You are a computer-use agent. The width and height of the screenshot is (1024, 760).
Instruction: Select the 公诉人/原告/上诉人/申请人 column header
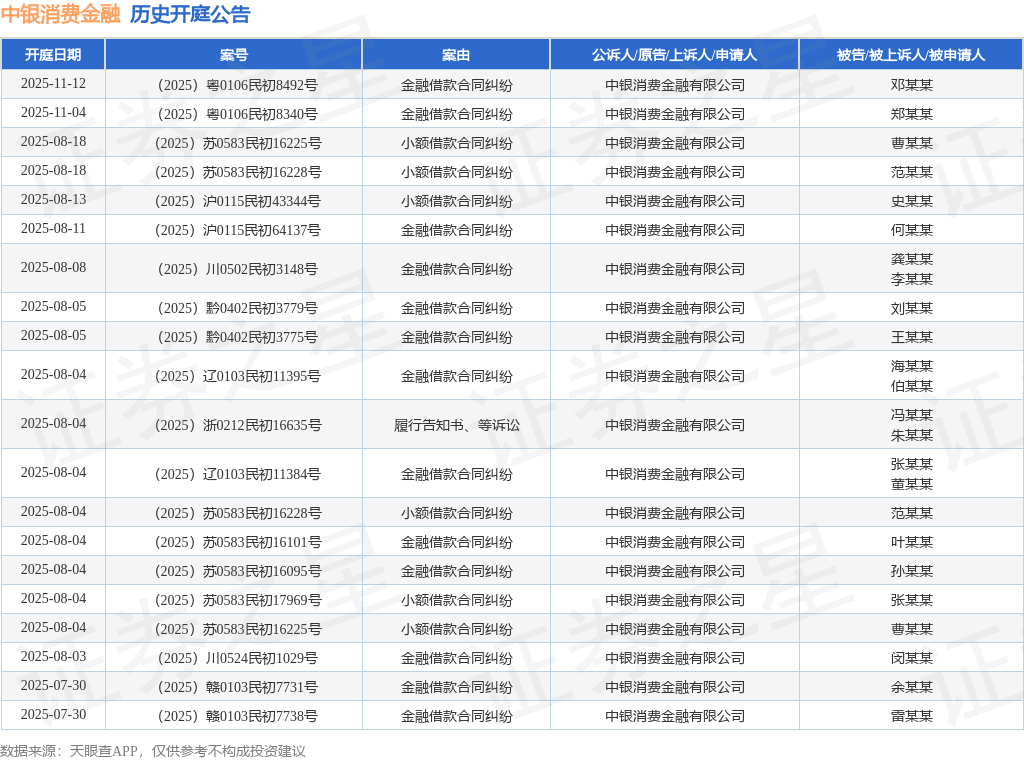(x=675, y=55)
